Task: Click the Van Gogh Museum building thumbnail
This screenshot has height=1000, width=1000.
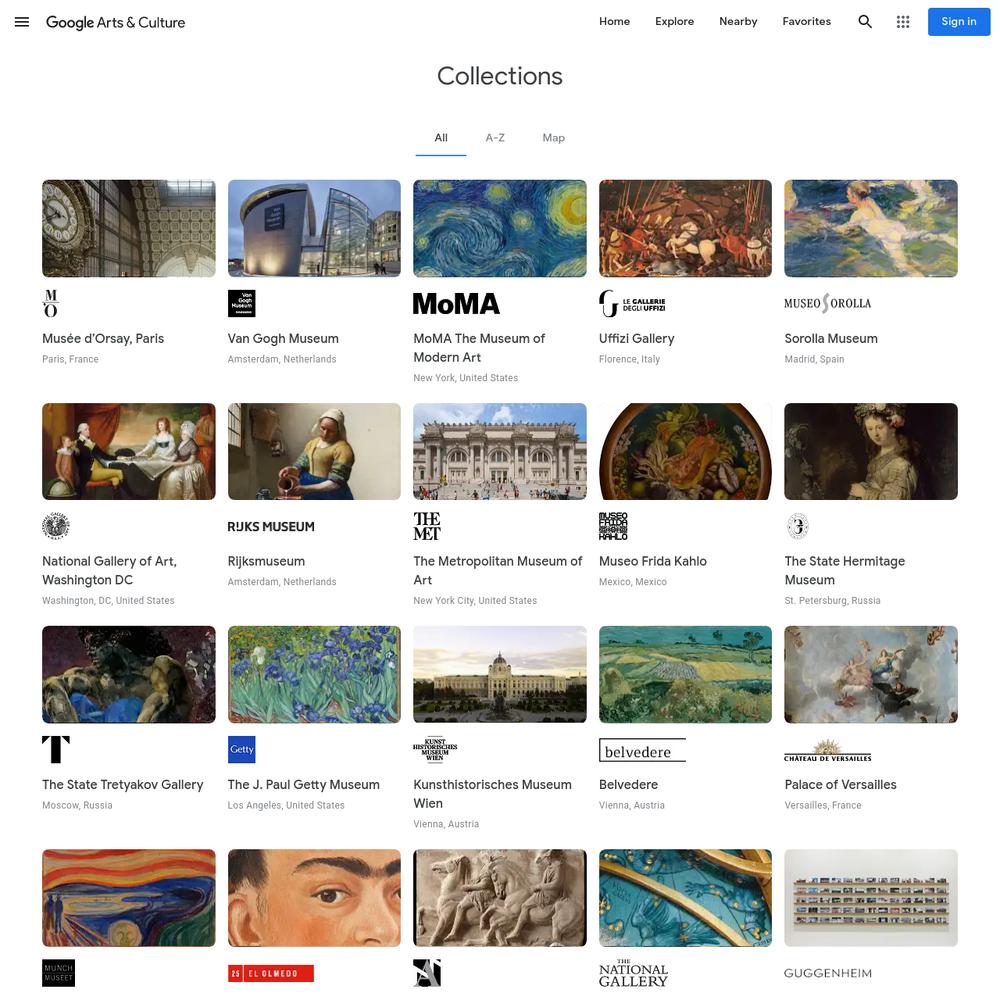Action: pyautogui.click(x=314, y=228)
